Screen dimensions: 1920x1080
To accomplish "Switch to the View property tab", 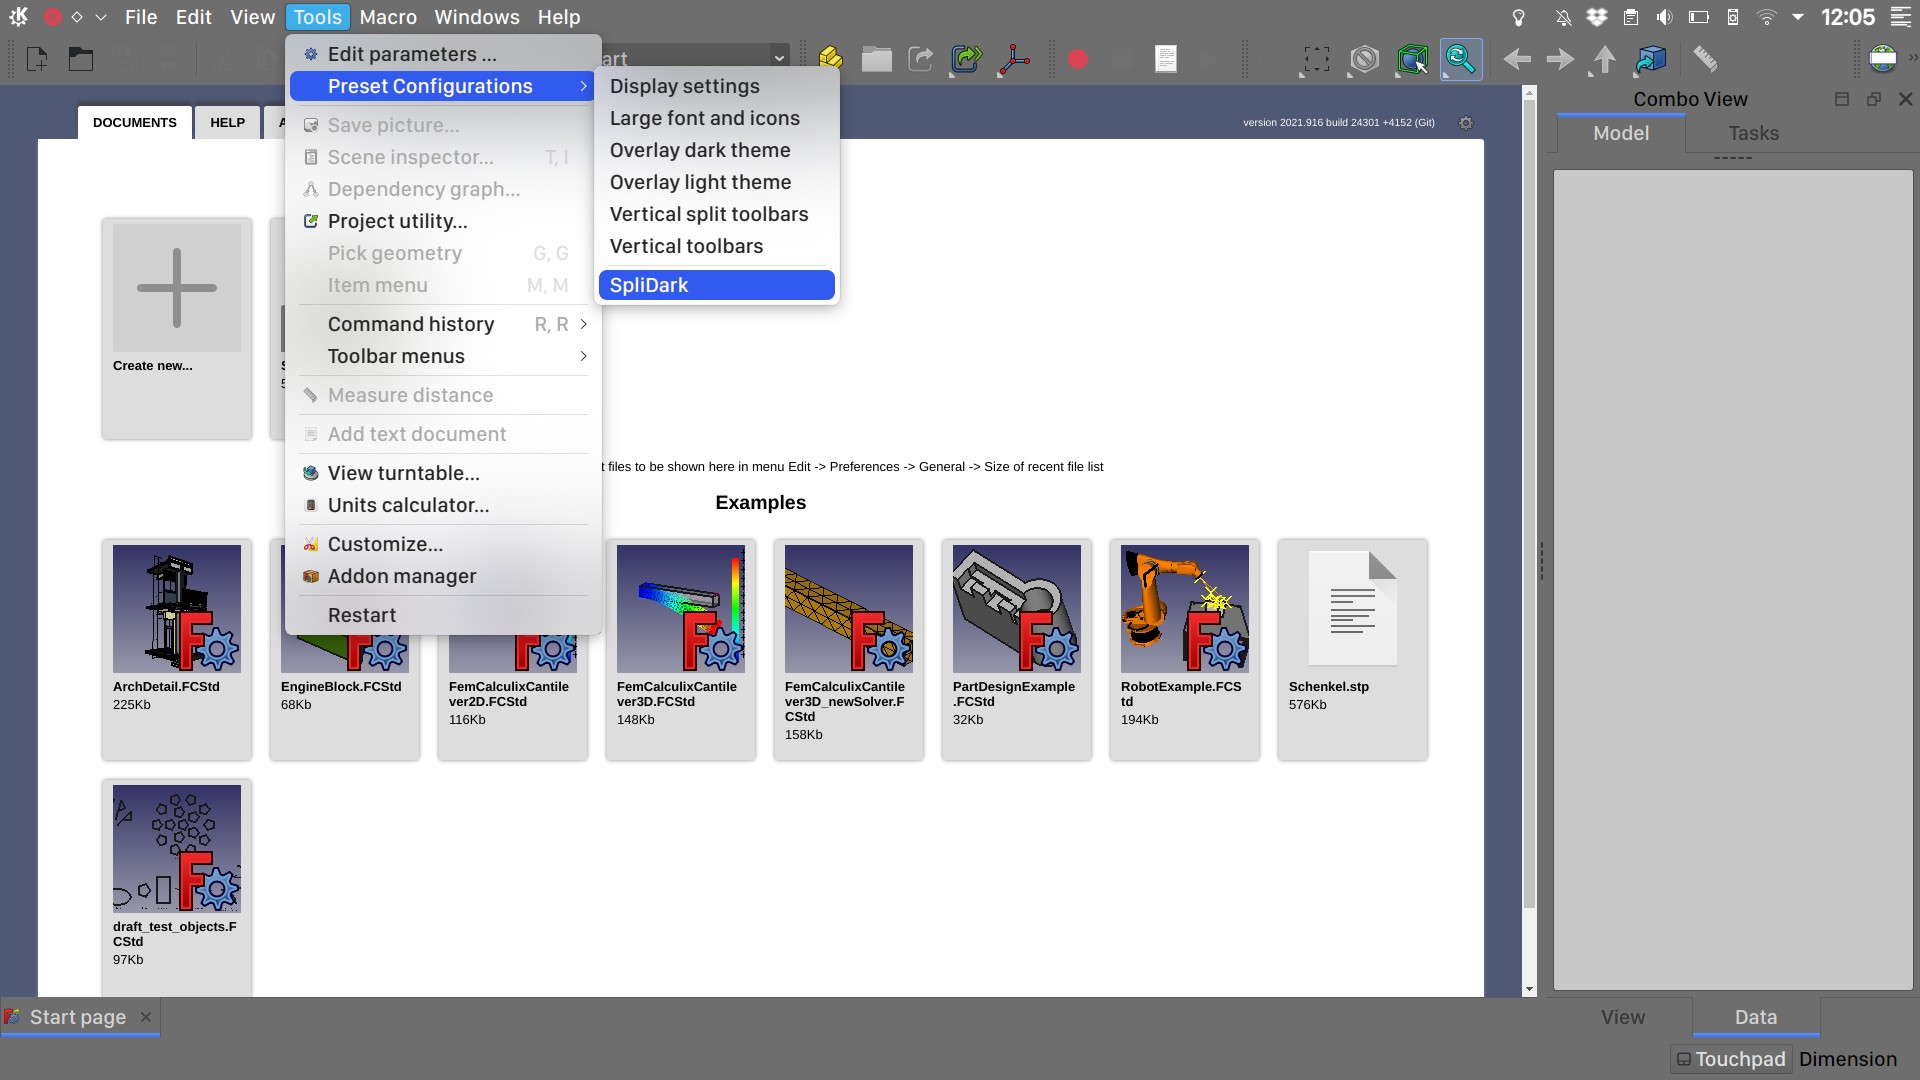I will 1622,1017.
